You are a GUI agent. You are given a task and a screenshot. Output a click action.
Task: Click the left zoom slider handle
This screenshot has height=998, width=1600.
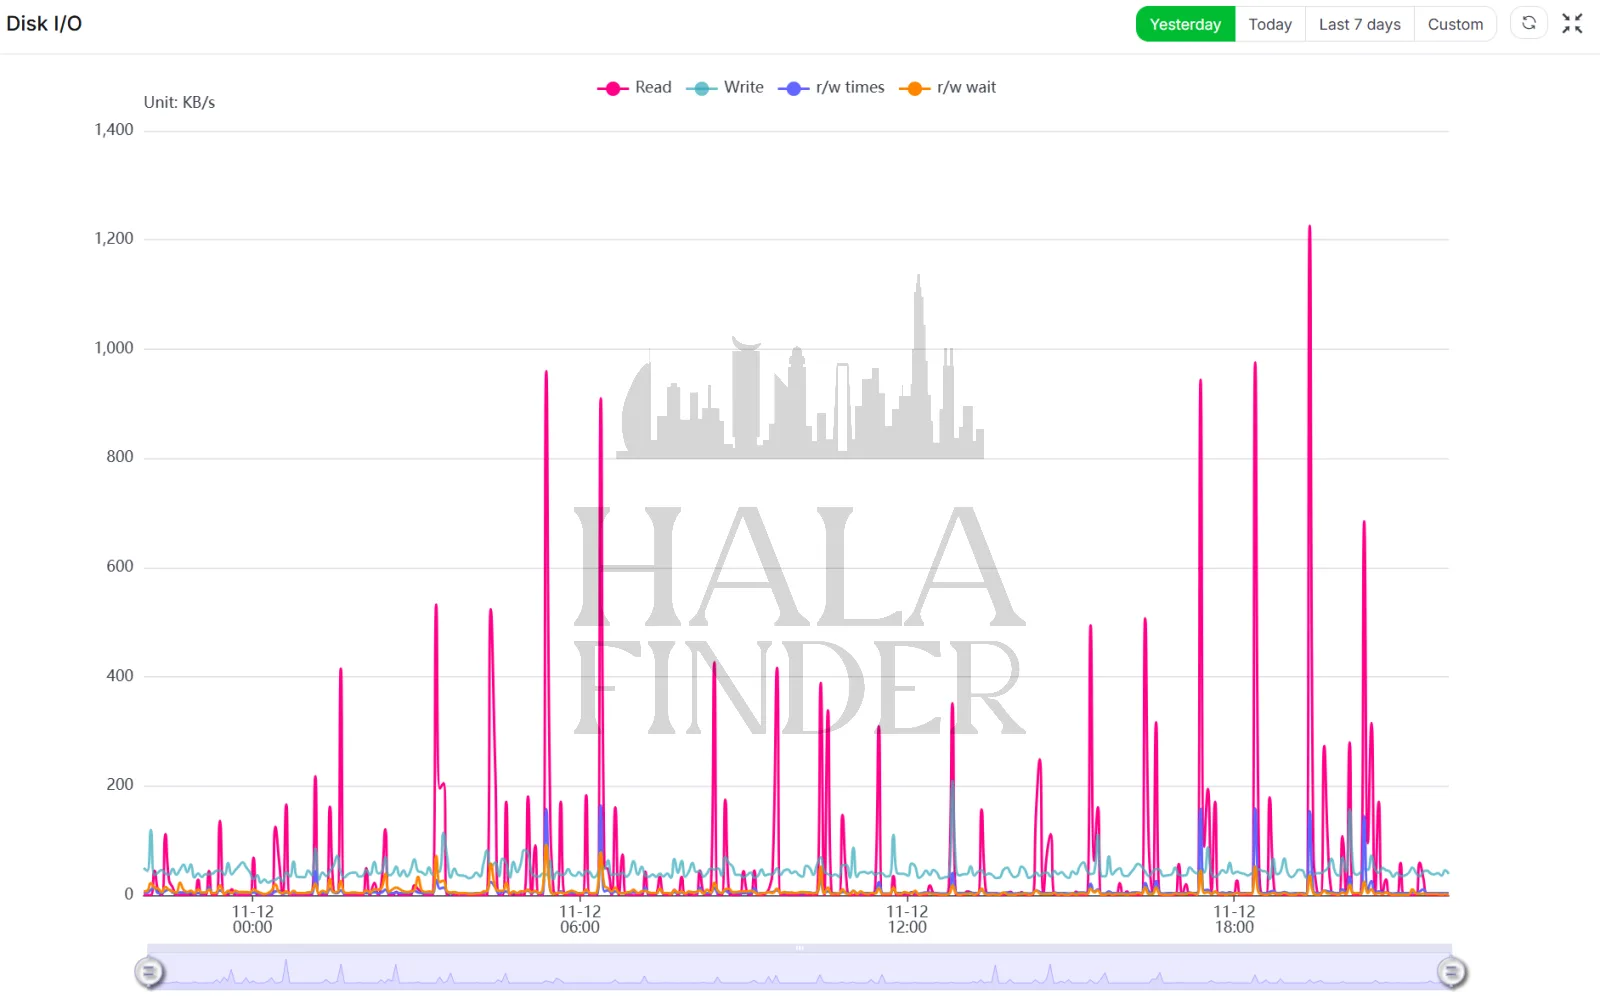(x=149, y=971)
